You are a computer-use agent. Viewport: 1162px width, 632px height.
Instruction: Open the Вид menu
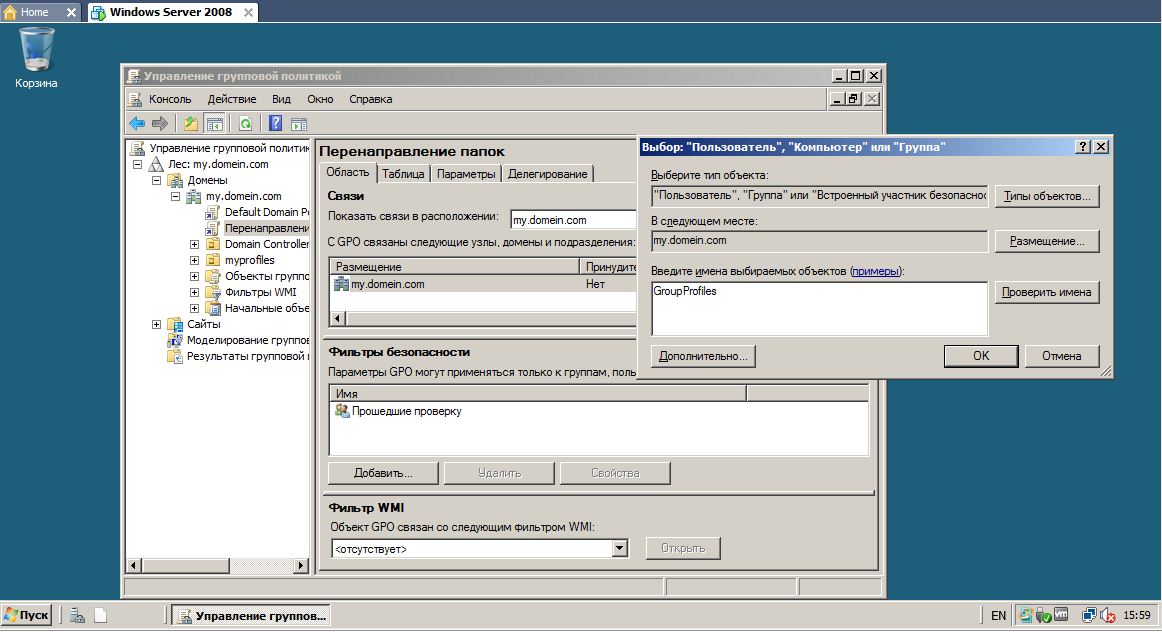(282, 99)
